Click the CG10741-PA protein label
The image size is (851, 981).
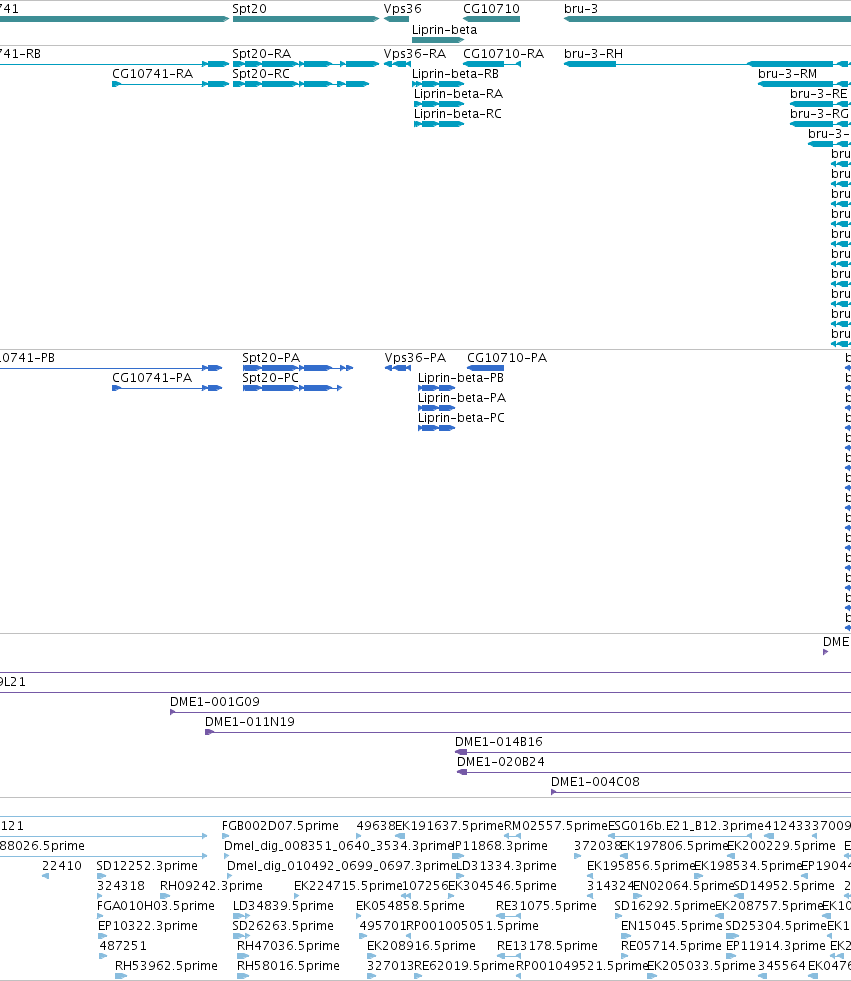point(152,378)
